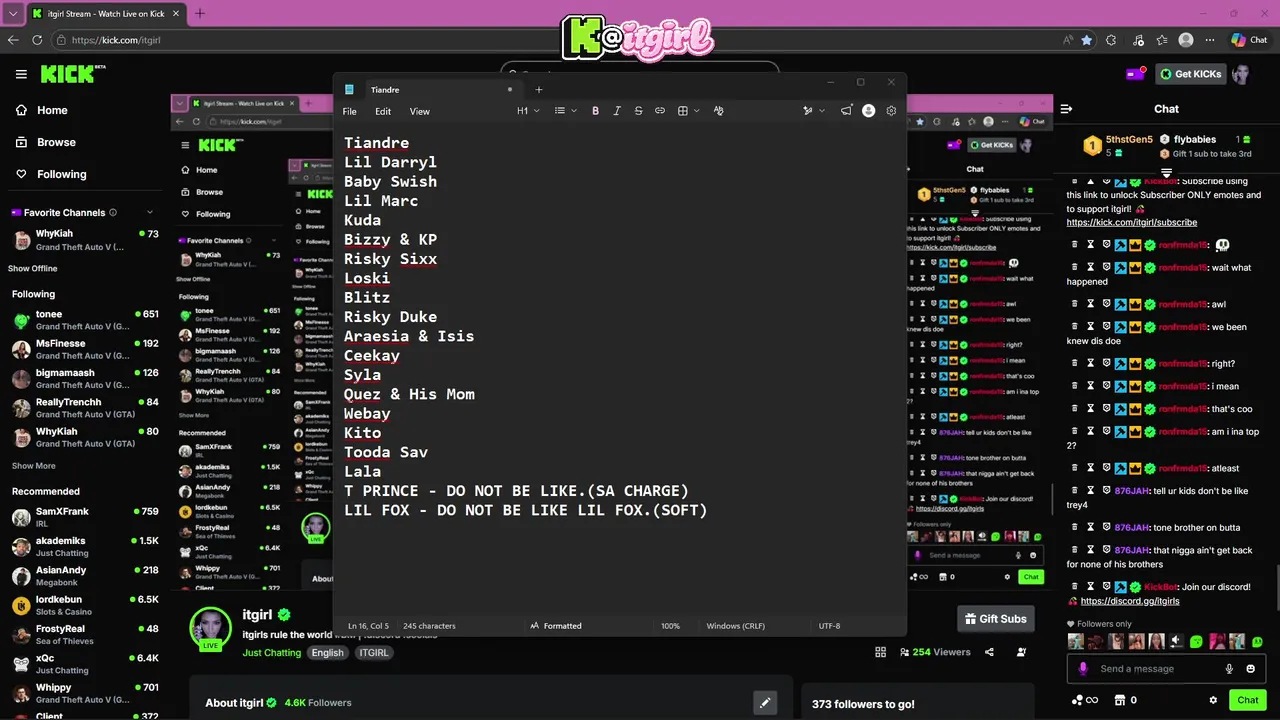The width and height of the screenshot is (1280, 720).
Task: Open Notepad settings gear
Action: point(891,111)
